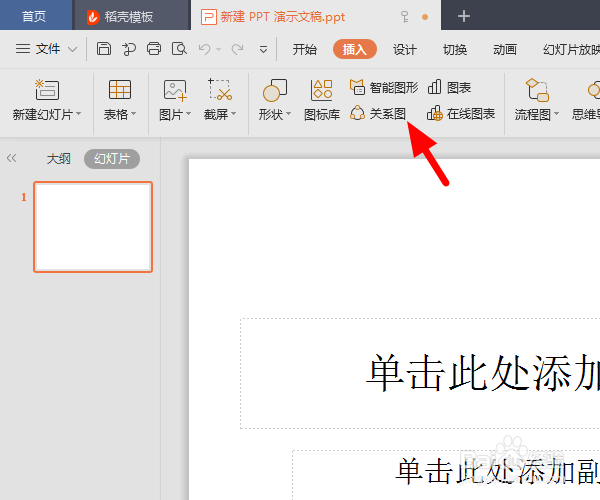This screenshot has height=500, width=600.
Task: Click the key icon on document tab
Action: point(404,17)
